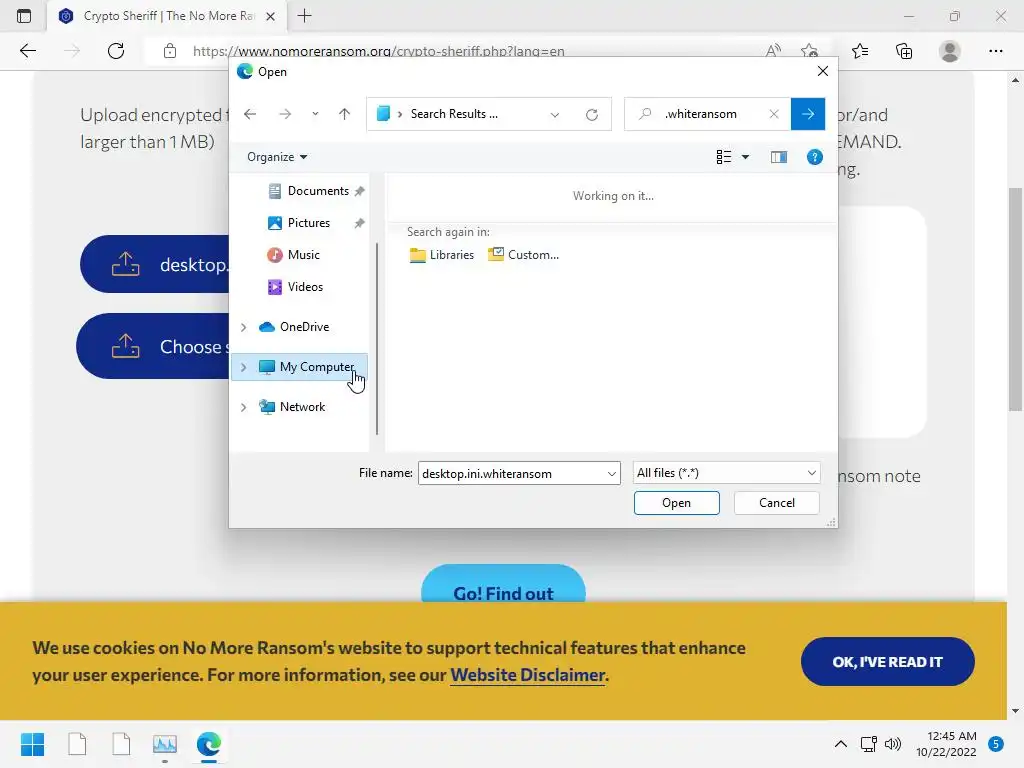Open the resource monitor taskbar icon
Image resolution: width=1024 pixels, height=768 pixels.
click(165, 744)
